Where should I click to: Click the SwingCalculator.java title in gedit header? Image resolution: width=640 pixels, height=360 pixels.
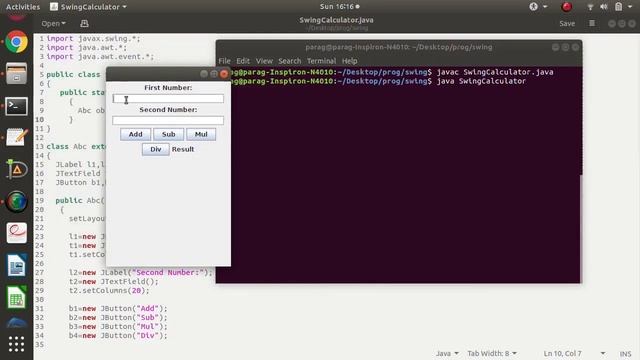[336, 20]
